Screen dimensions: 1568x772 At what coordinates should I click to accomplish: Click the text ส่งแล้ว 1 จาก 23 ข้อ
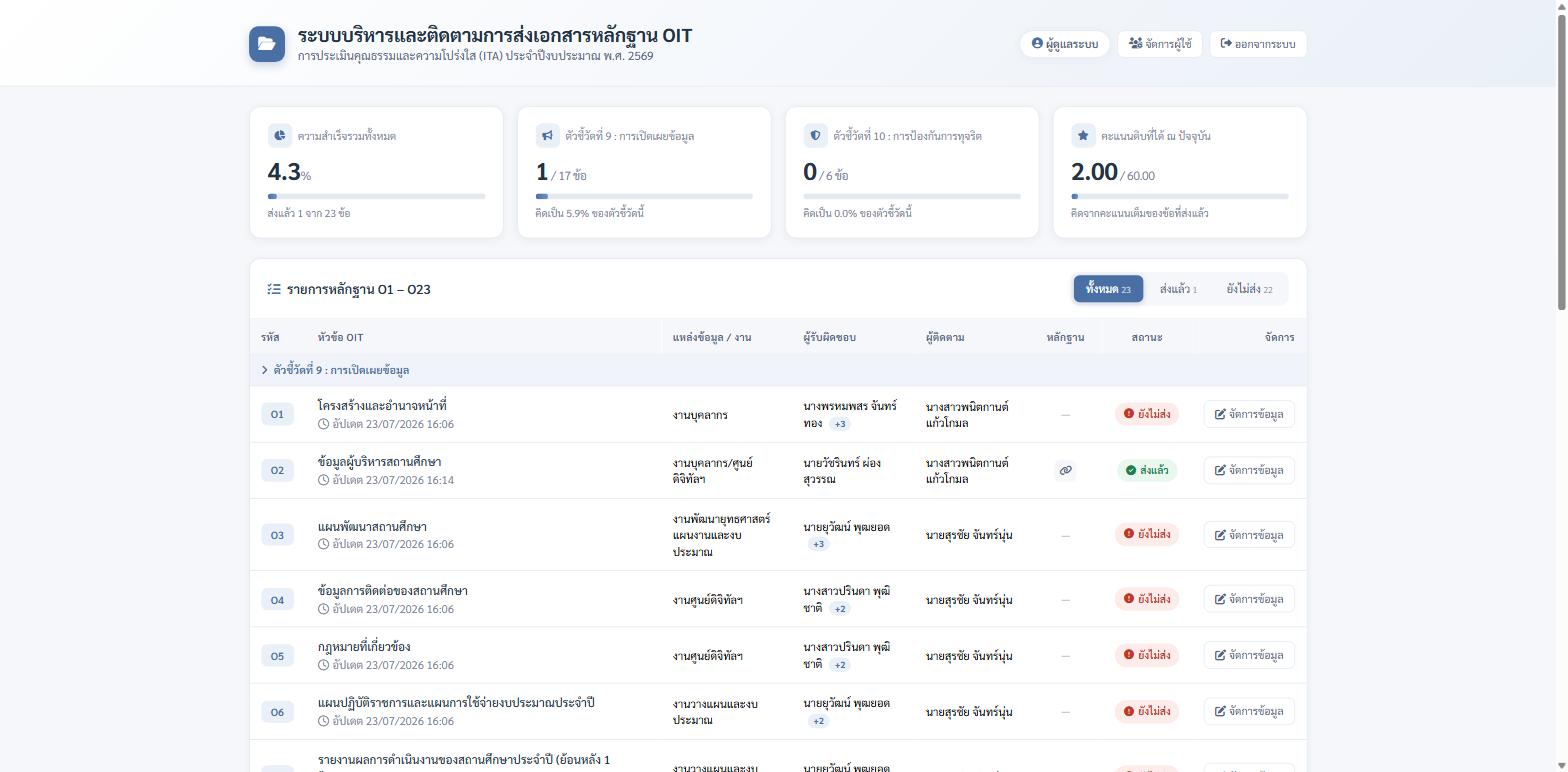tap(309, 213)
